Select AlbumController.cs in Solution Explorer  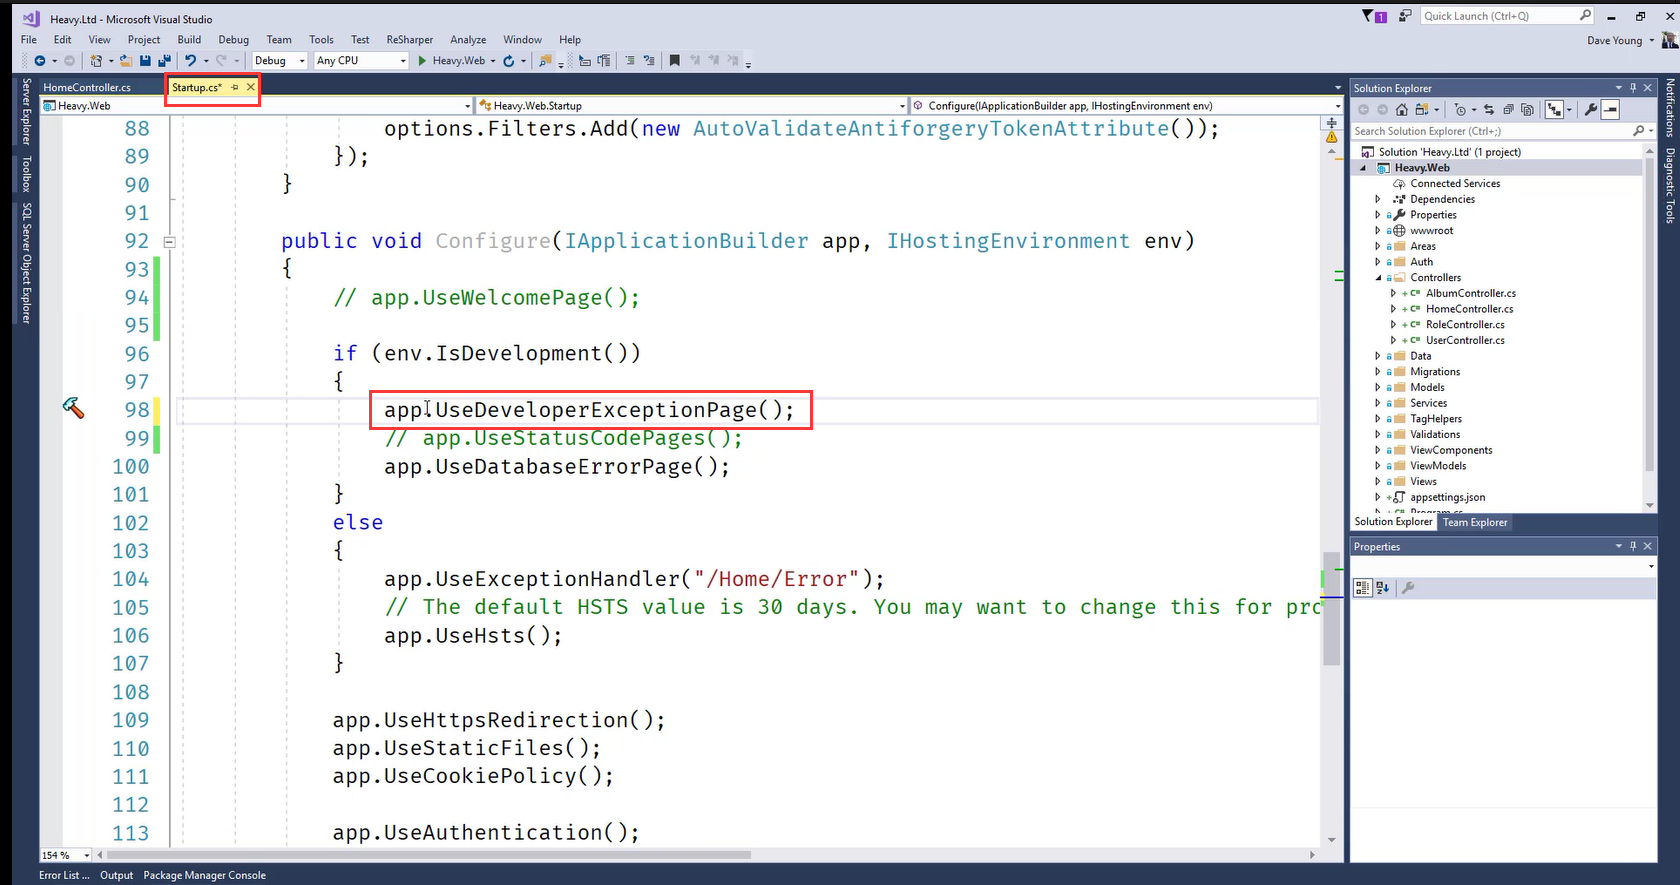click(x=1470, y=294)
